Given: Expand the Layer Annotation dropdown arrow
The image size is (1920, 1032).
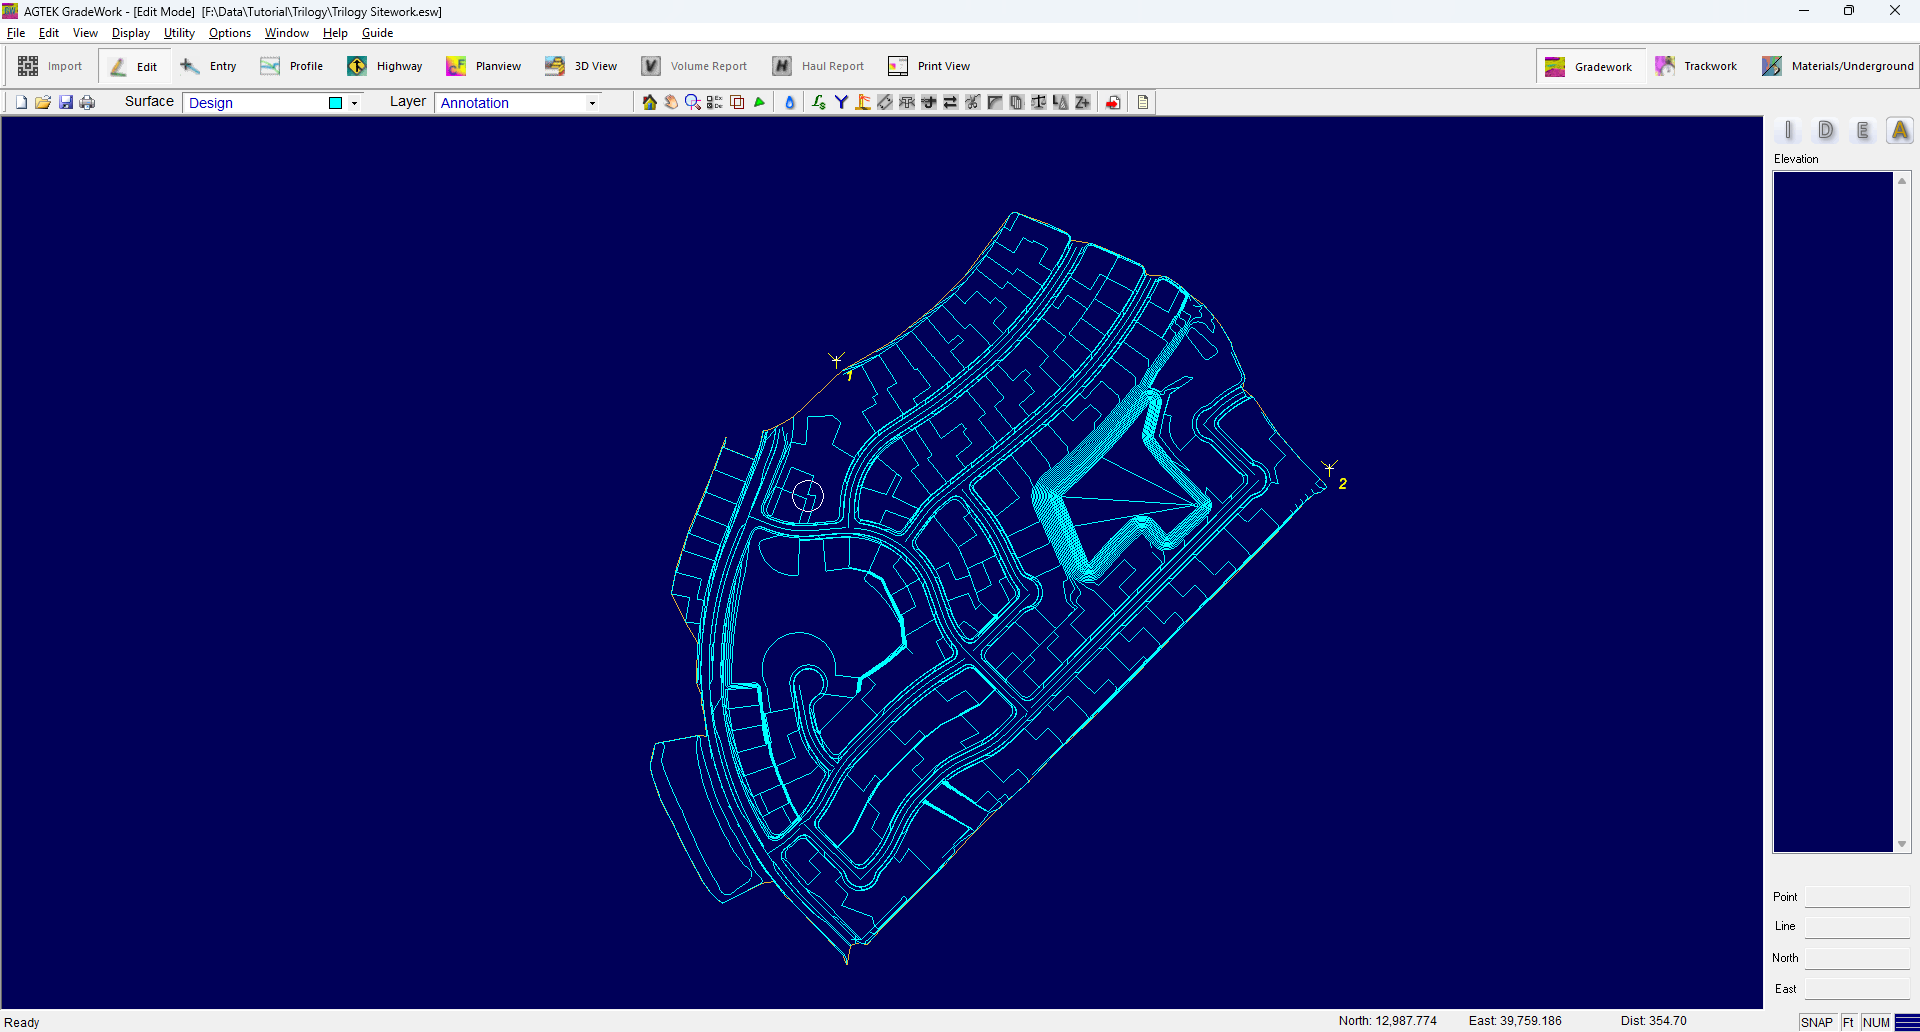Looking at the screenshot, I should point(592,103).
